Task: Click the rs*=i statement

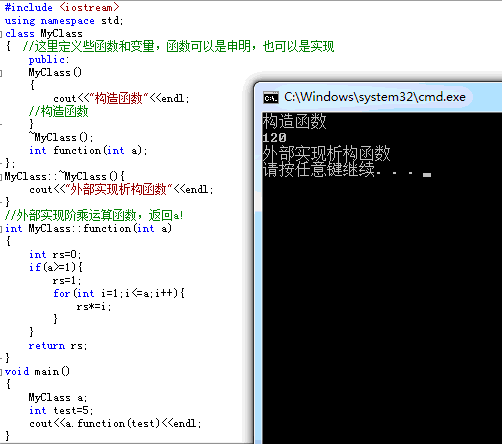Action: tap(94, 306)
